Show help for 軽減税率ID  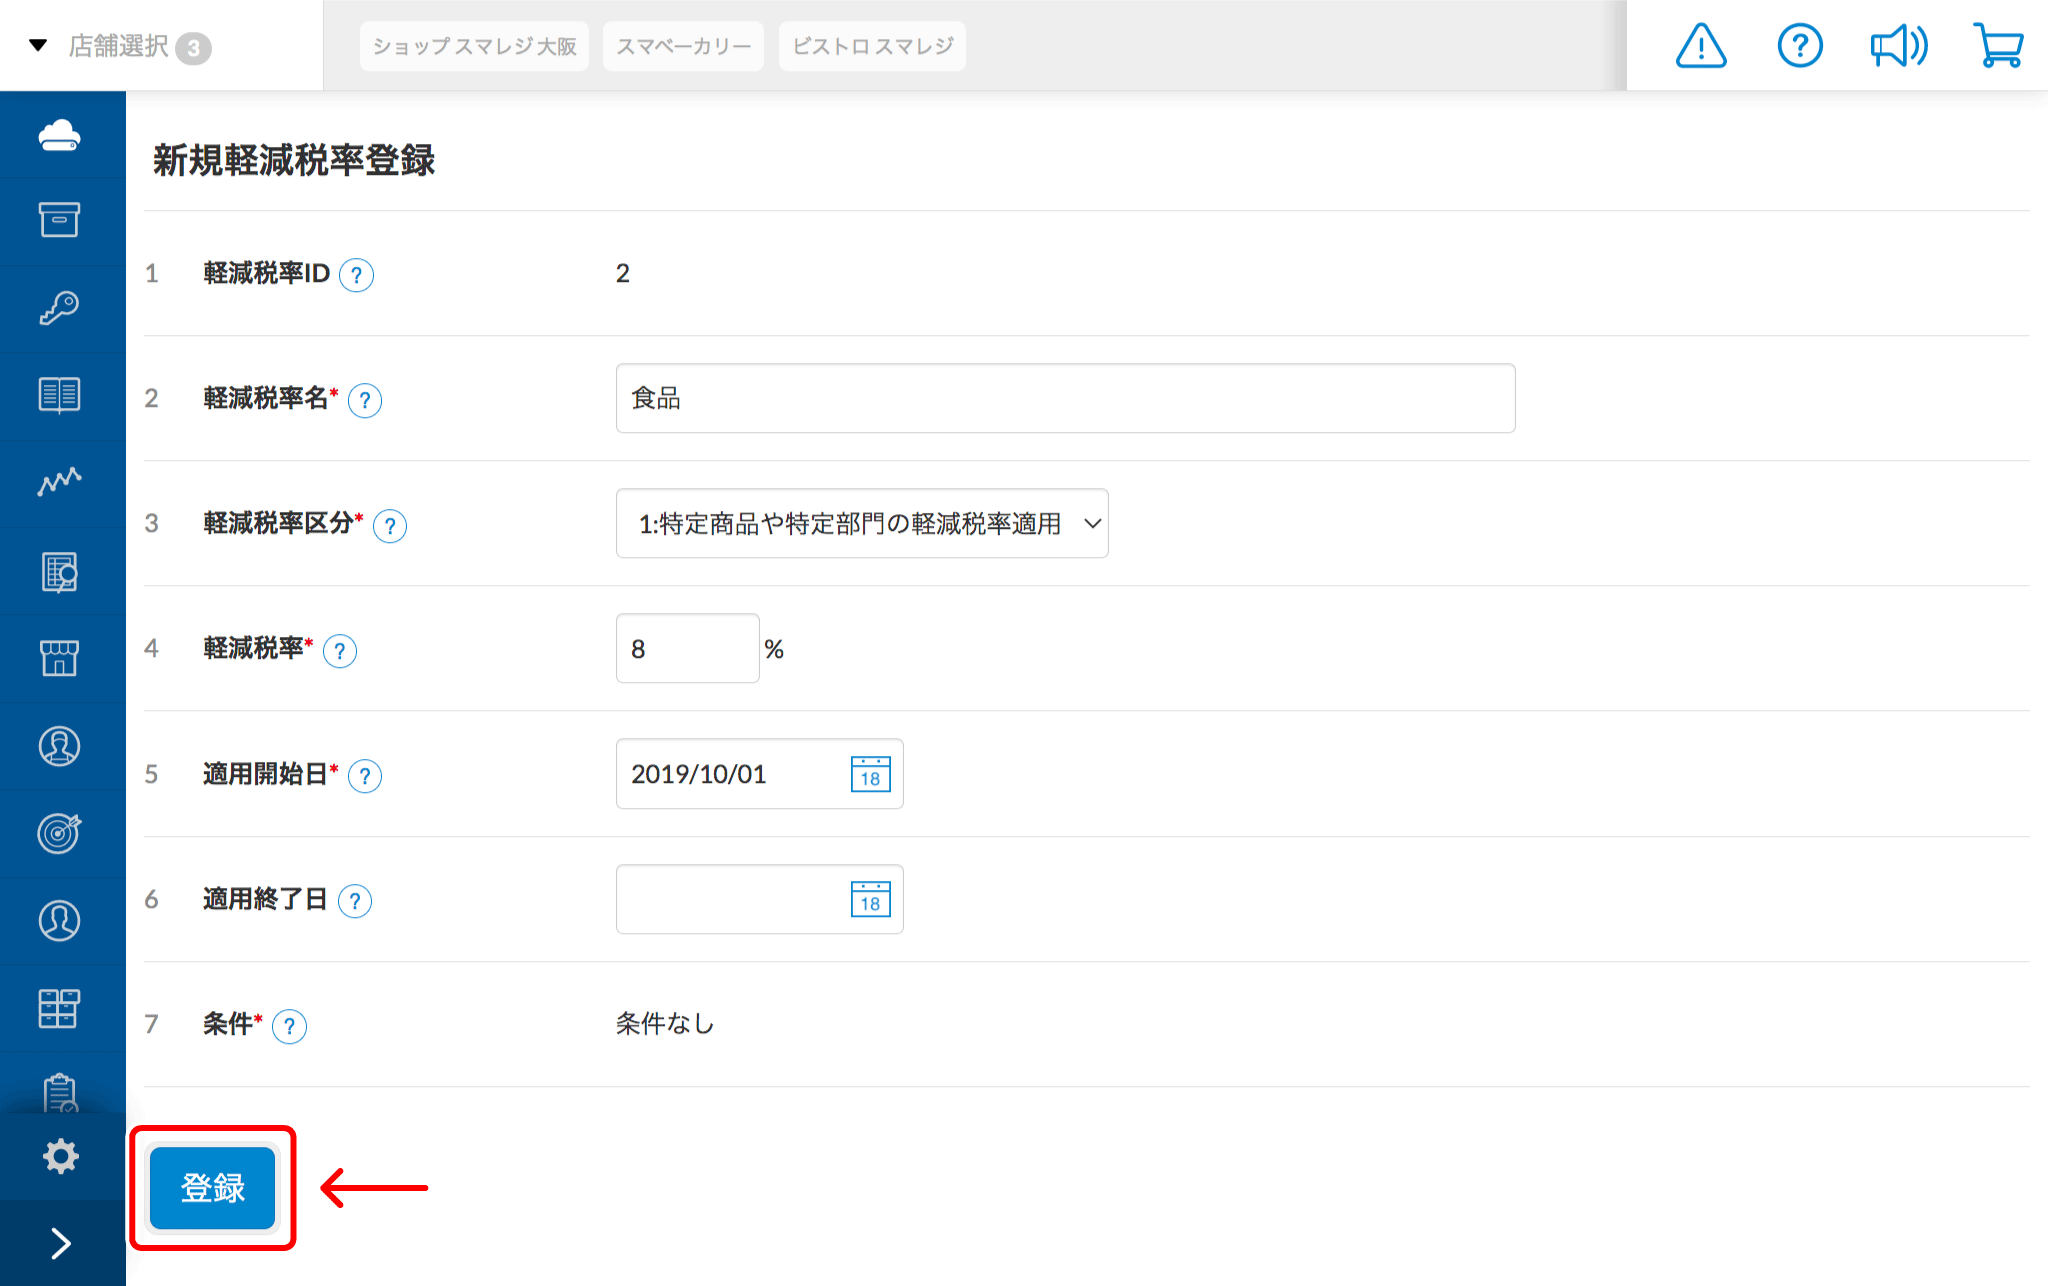(356, 275)
